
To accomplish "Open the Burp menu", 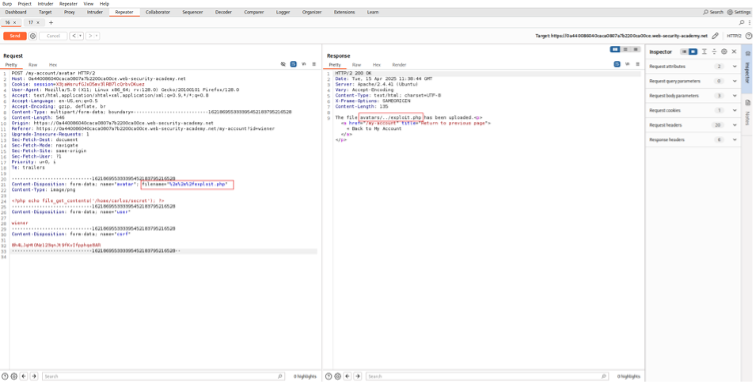I will [7, 3].
